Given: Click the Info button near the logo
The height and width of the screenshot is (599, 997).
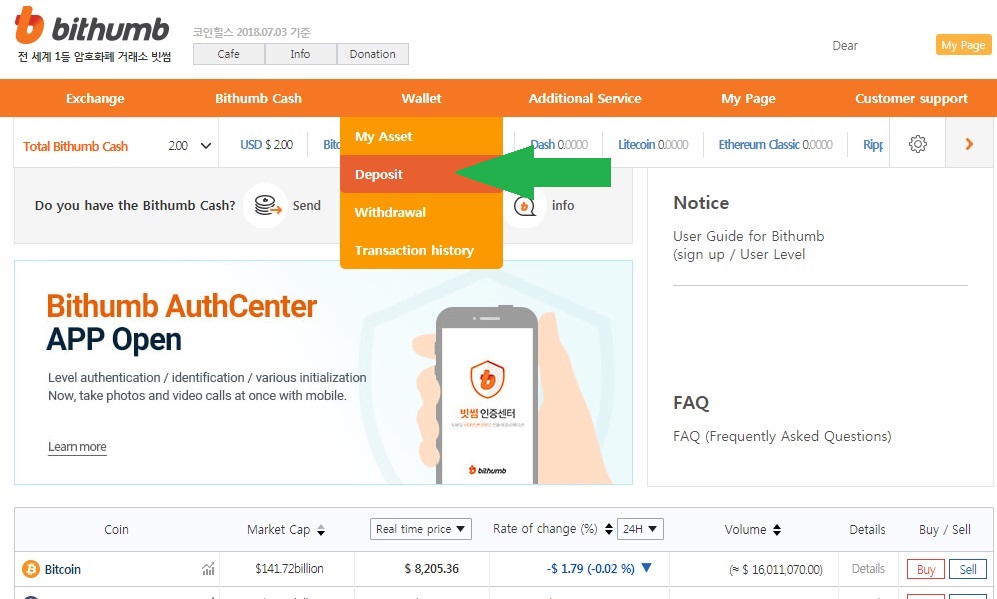Looking at the screenshot, I should (x=301, y=54).
